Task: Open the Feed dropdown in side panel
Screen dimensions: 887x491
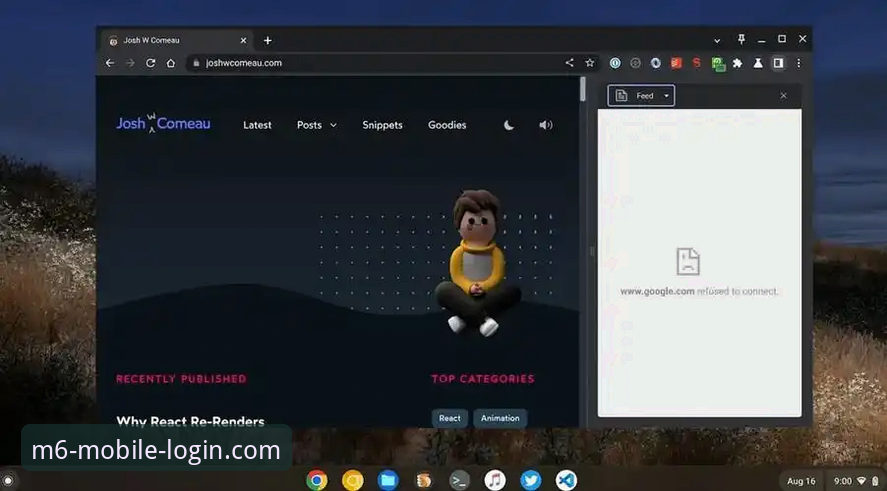Action: tap(641, 96)
